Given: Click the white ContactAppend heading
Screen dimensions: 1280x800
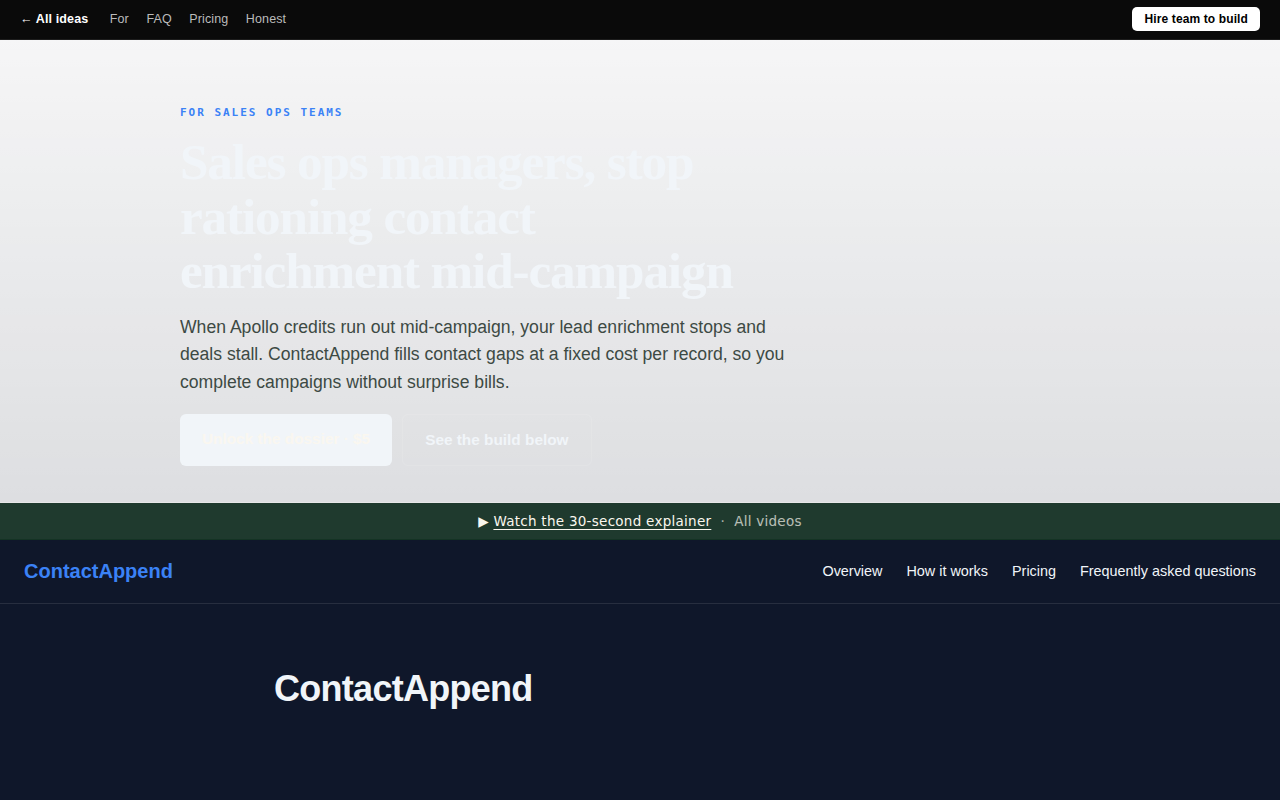Looking at the screenshot, I should [x=403, y=689].
